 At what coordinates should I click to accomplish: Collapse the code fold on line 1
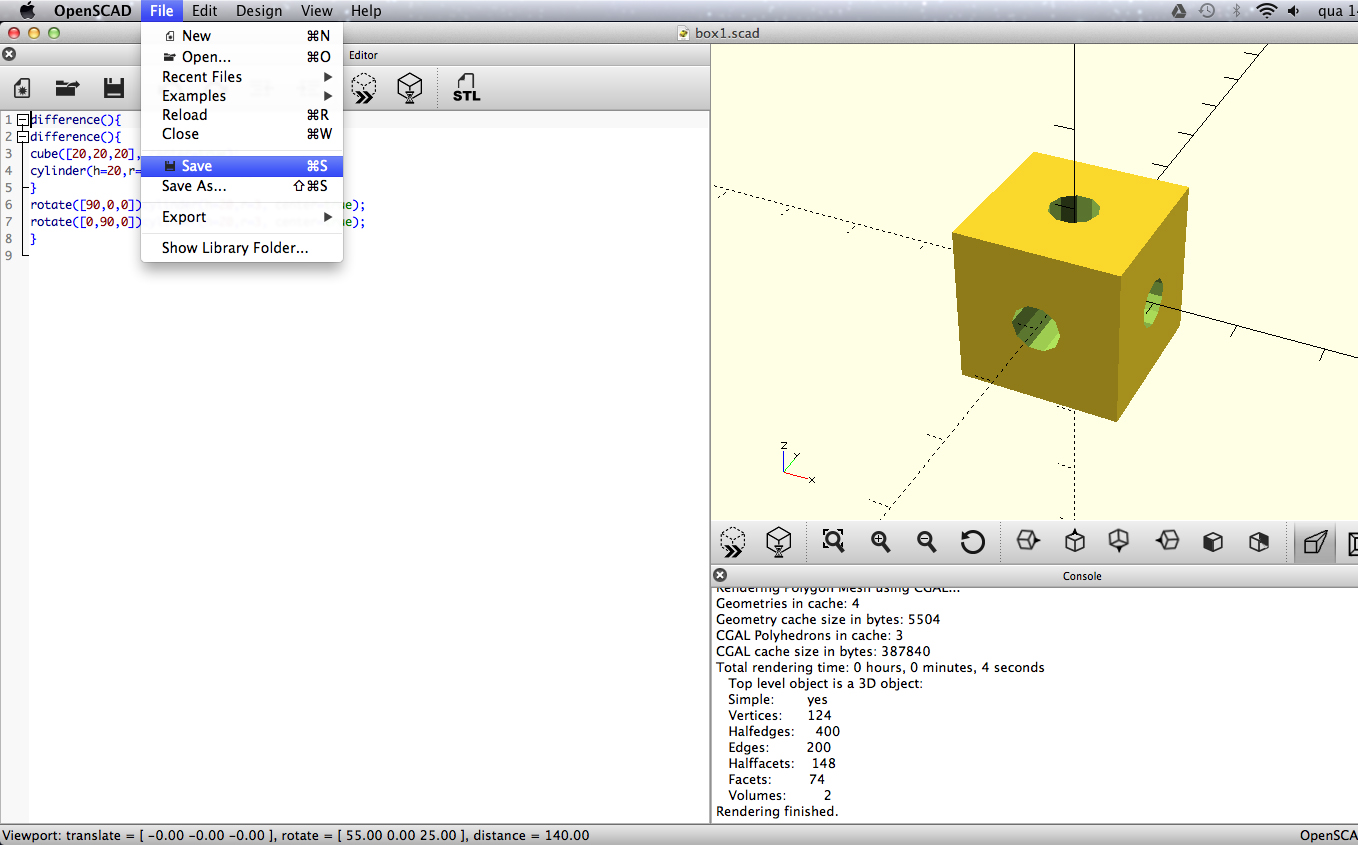pyautogui.click(x=22, y=120)
